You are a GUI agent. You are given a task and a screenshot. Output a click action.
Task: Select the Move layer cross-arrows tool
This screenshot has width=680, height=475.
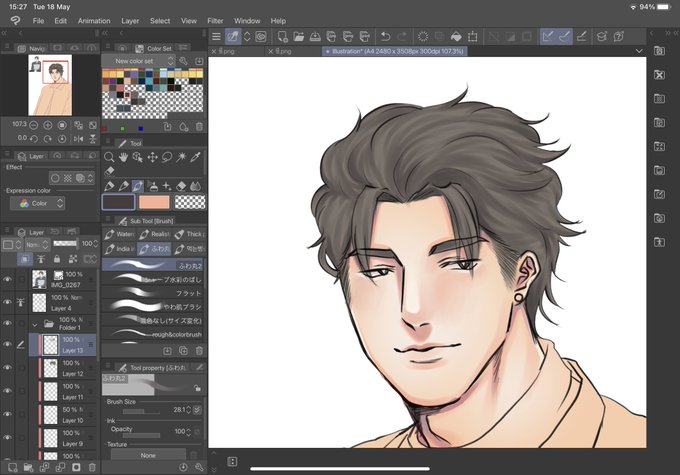tap(152, 157)
